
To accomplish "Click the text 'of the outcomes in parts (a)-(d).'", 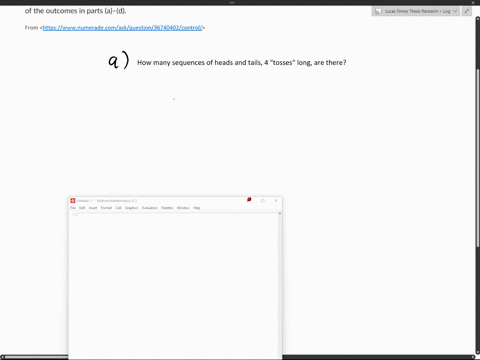I will [x=75, y=11].
